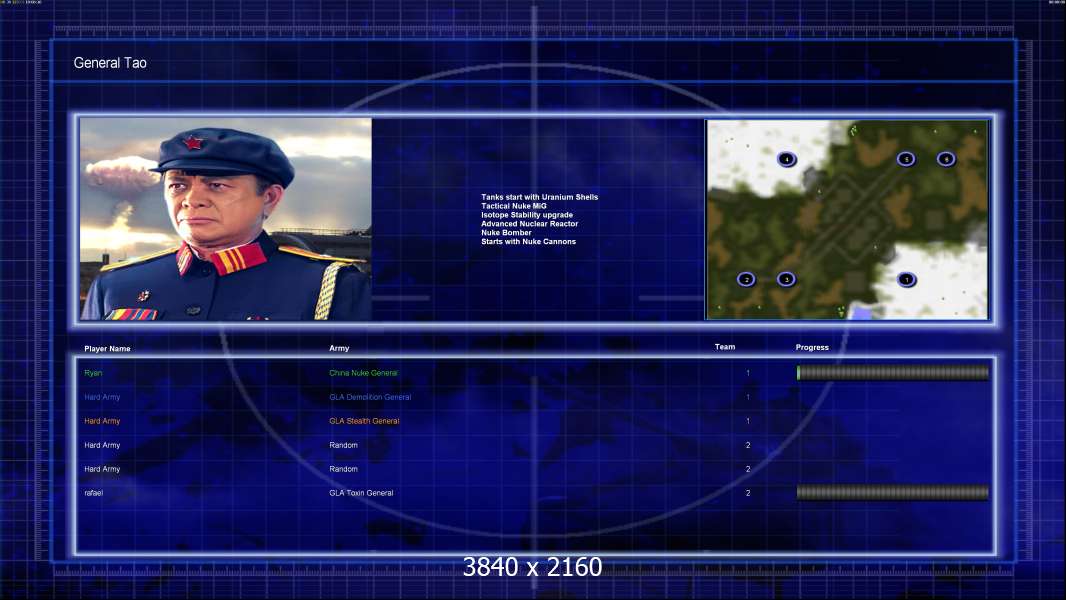Click the 'General Tao' title text
This screenshot has width=1066, height=600.
[110, 63]
